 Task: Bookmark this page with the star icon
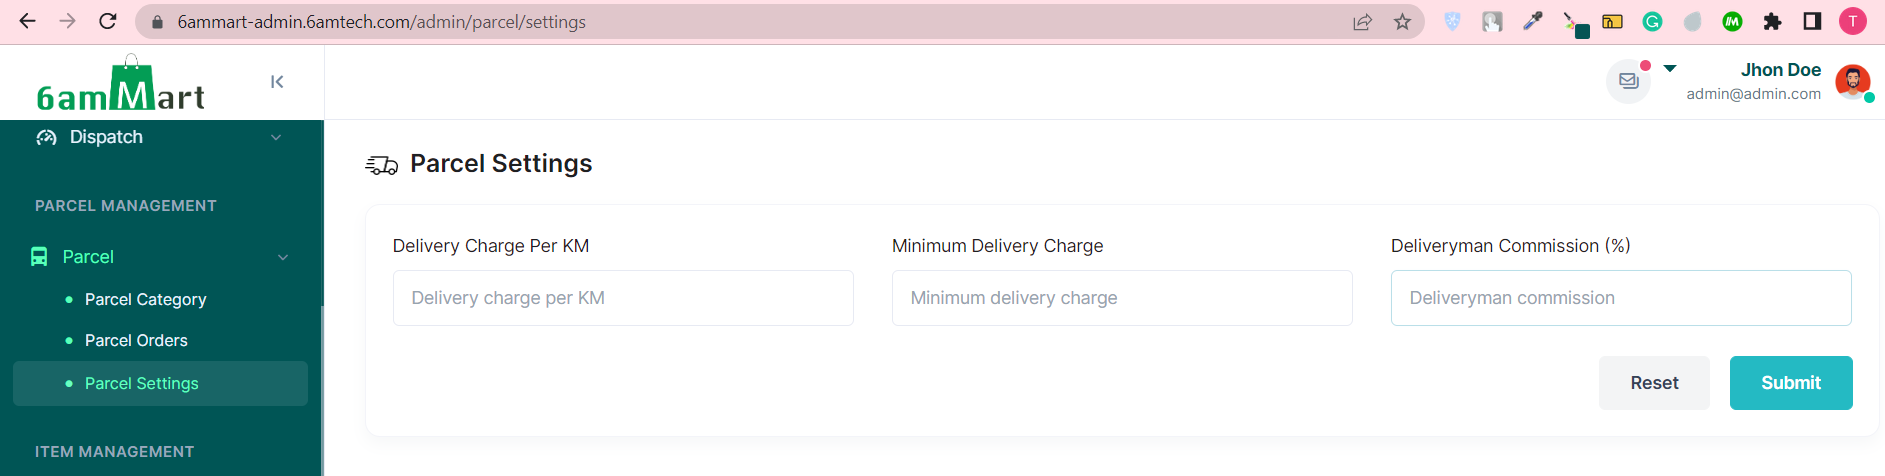(1402, 22)
